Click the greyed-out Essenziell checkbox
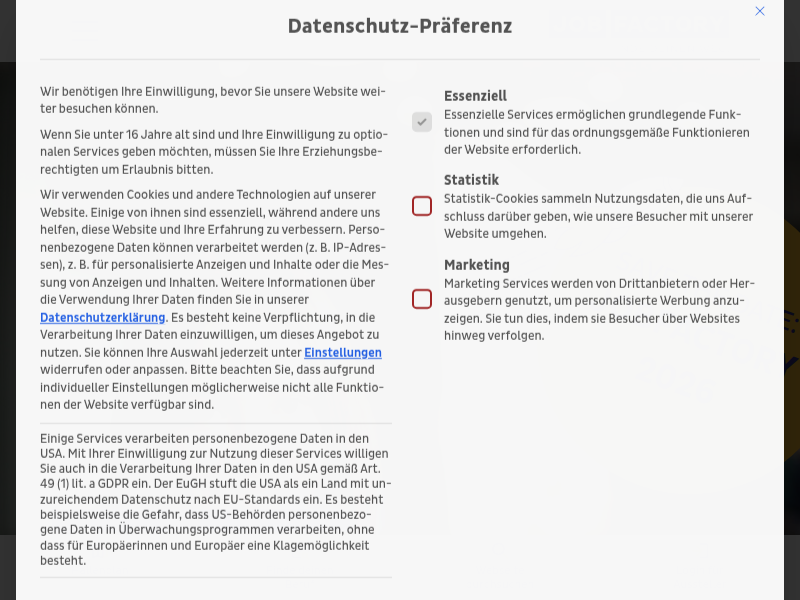 pyautogui.click(x=422, y=122)
